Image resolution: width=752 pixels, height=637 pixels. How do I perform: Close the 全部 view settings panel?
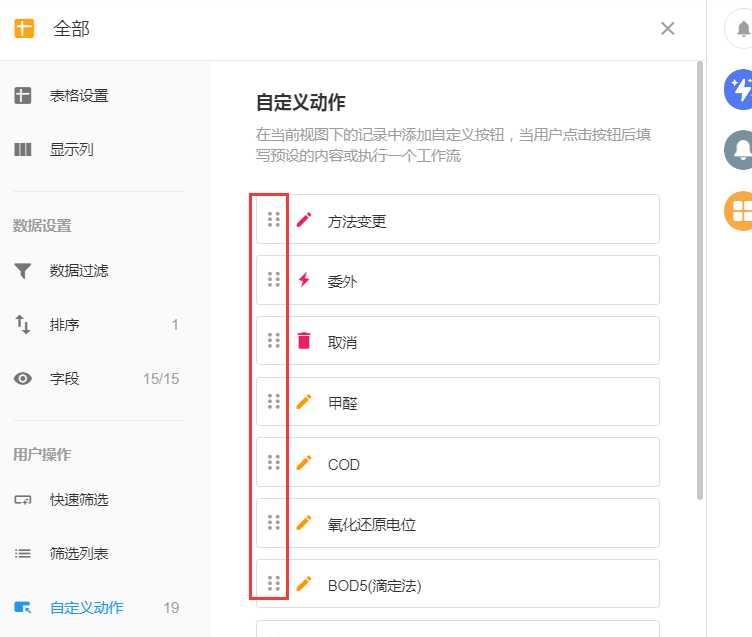[668, 29]
